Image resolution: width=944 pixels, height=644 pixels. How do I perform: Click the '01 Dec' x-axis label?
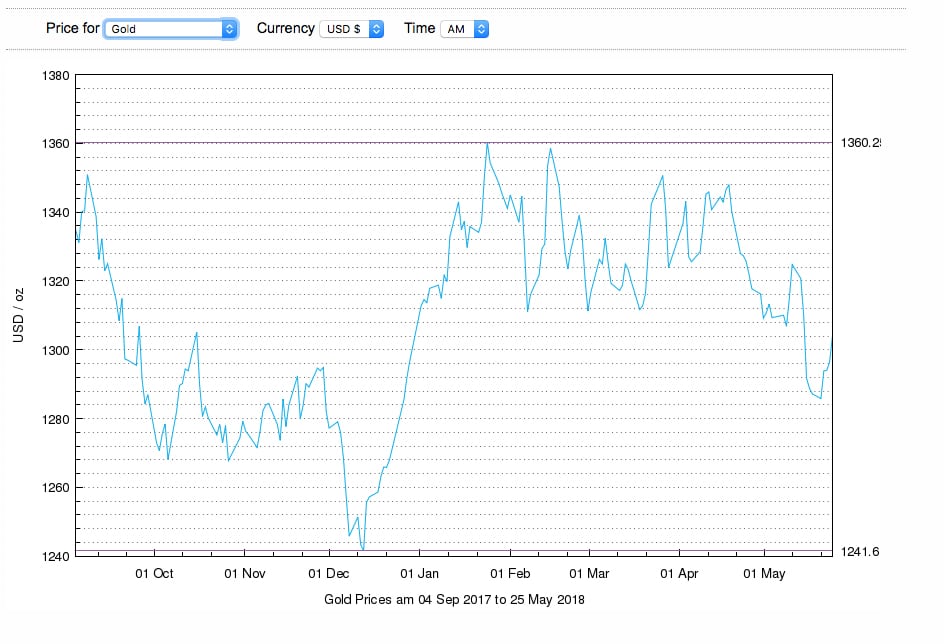329,574
